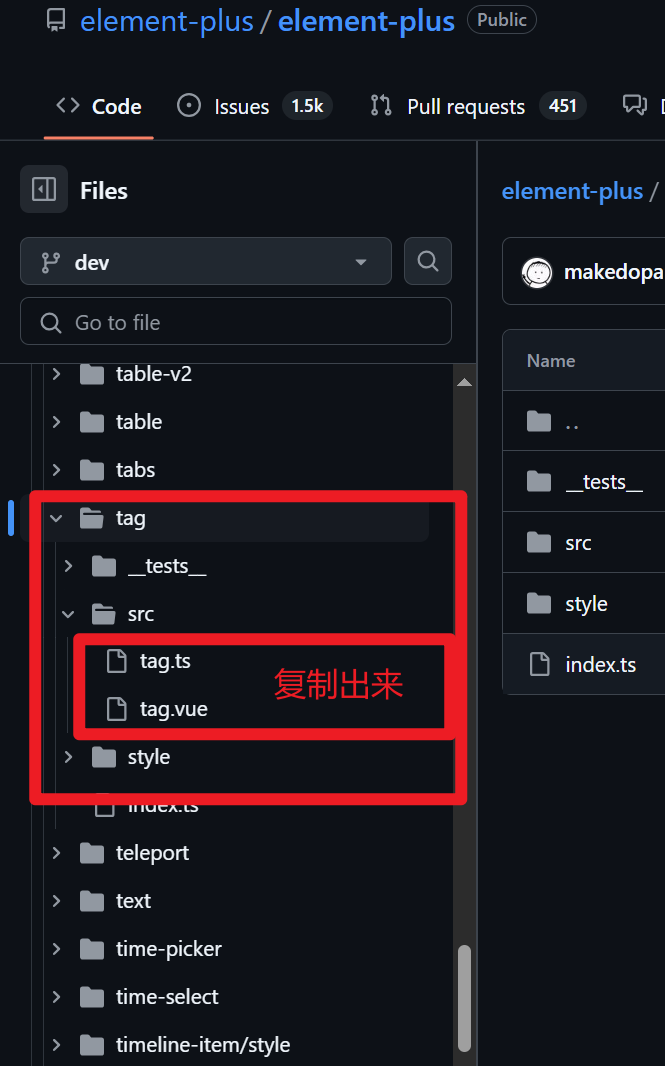Collapse the file tree panel icon
This screenshot has height=1066, width=665.
click(44, 189)
